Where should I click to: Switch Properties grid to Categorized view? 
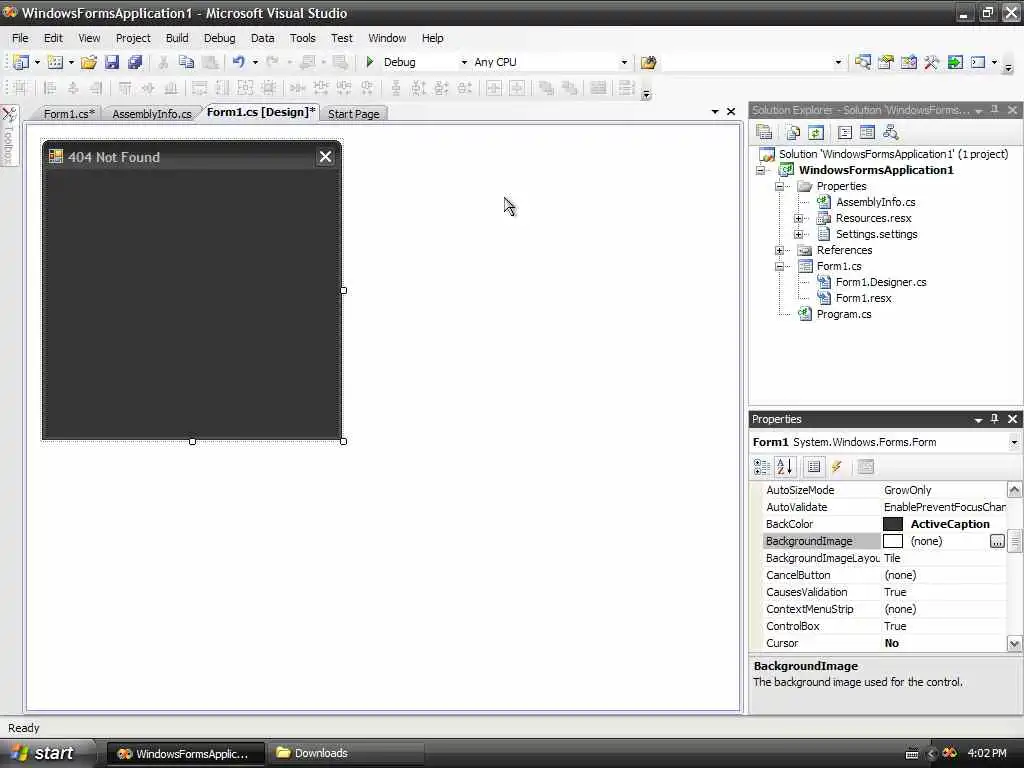pos(761,466)
